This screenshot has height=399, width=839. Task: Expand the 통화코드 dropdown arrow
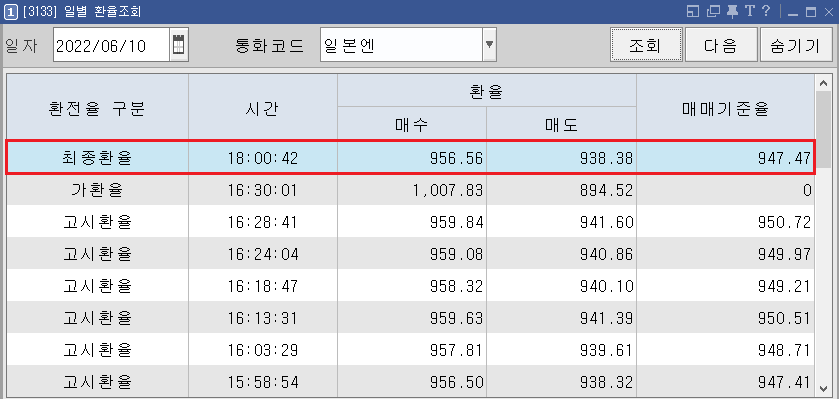489,45
